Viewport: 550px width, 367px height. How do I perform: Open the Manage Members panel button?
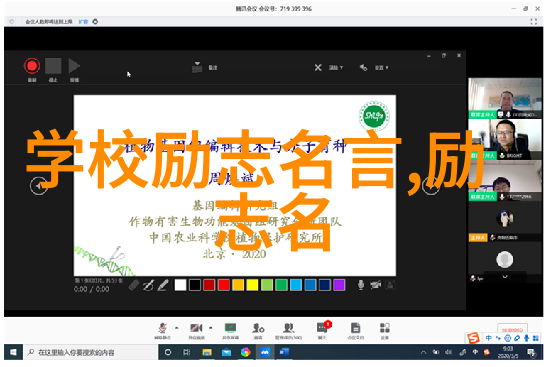click(x=288, y=331)
